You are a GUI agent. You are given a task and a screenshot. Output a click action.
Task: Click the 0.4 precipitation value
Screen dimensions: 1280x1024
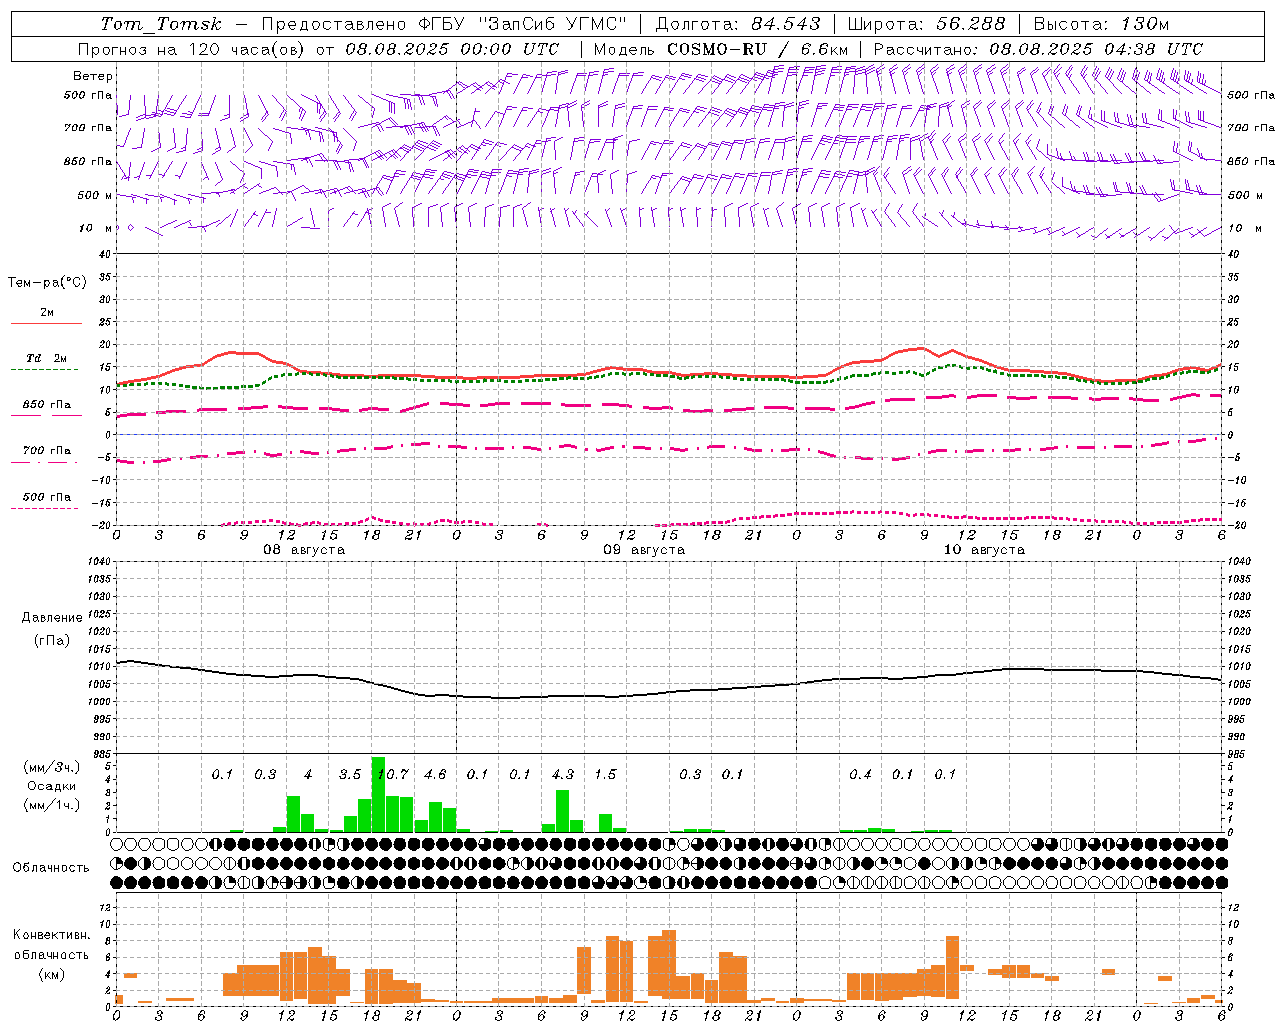[x=860, y=774]
